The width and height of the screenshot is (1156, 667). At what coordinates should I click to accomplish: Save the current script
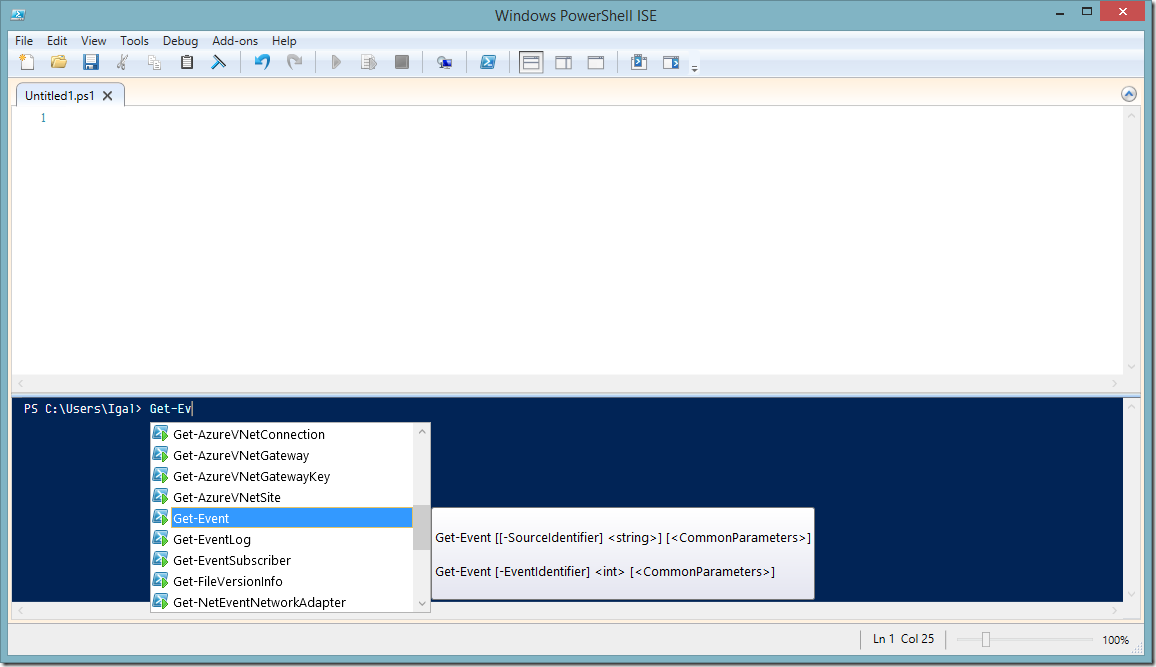pos(91,61)
